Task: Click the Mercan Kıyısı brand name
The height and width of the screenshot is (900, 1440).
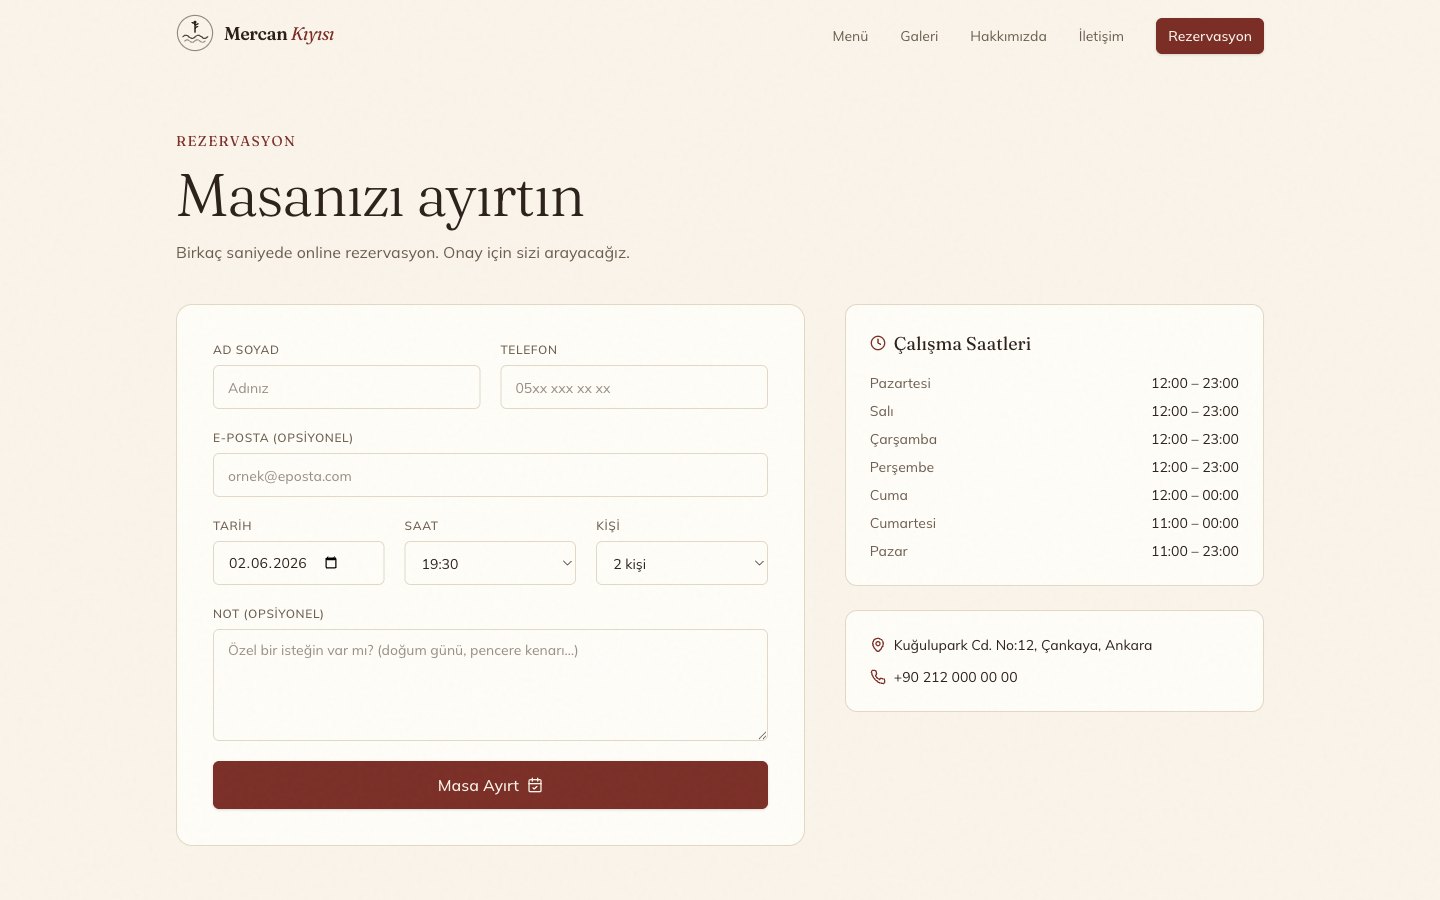Action: (x=279, y=34)
